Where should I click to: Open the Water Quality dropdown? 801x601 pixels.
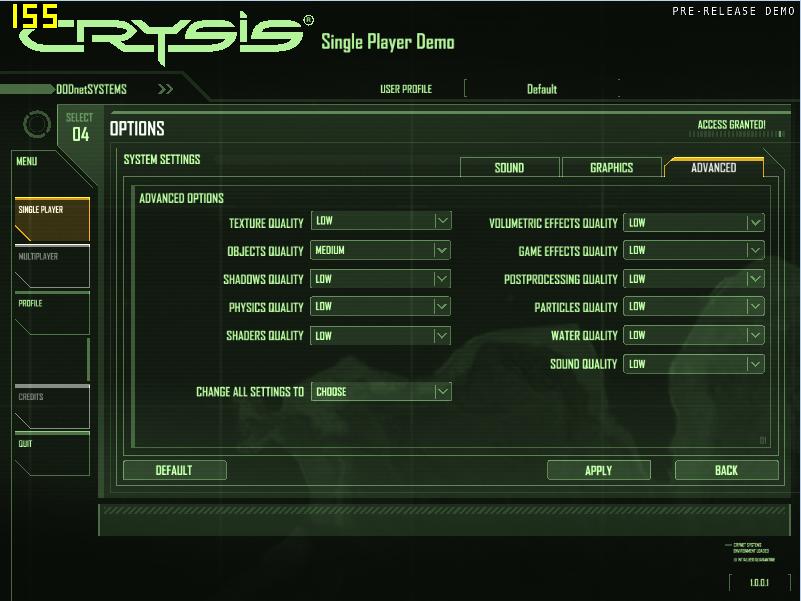[x=694, y=335]
